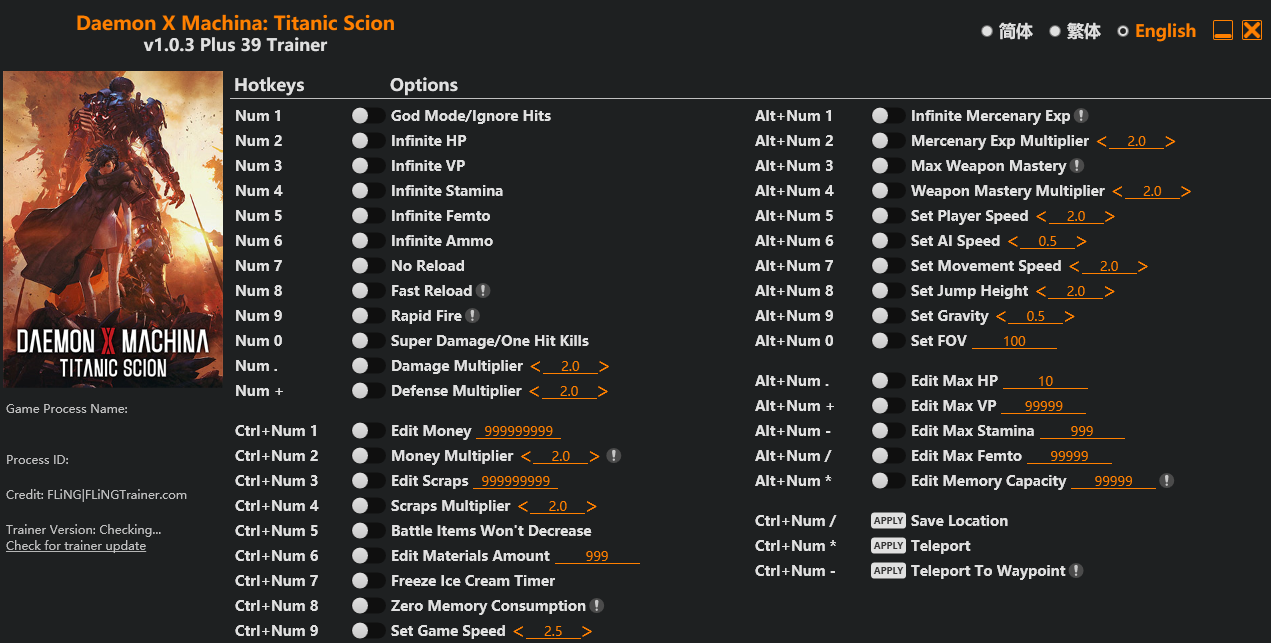
Task: Decrease Scraps Multiplier with left arrow
Action: (523, 507)
